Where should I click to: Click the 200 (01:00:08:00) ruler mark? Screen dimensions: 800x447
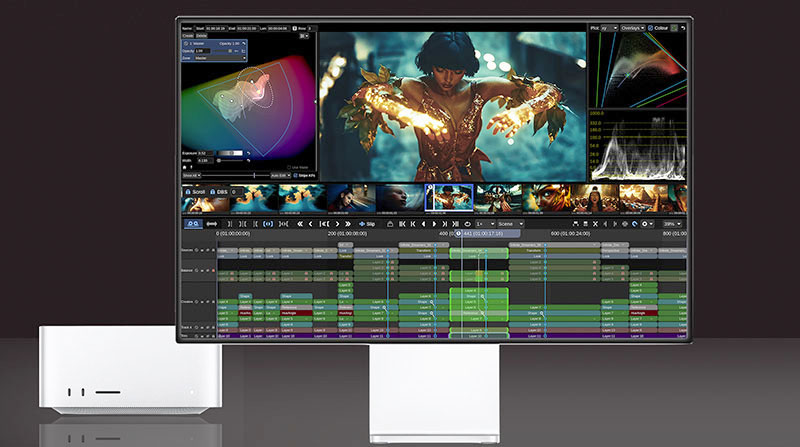point(347,234)
